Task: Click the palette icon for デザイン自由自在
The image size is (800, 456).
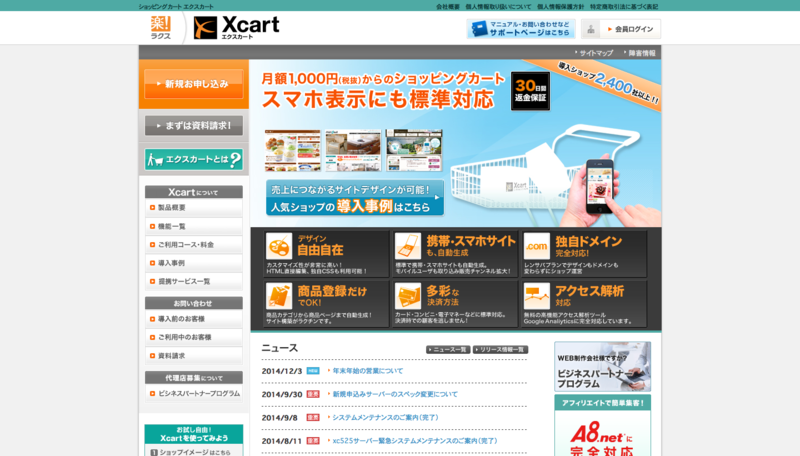Action: point(279,246)
